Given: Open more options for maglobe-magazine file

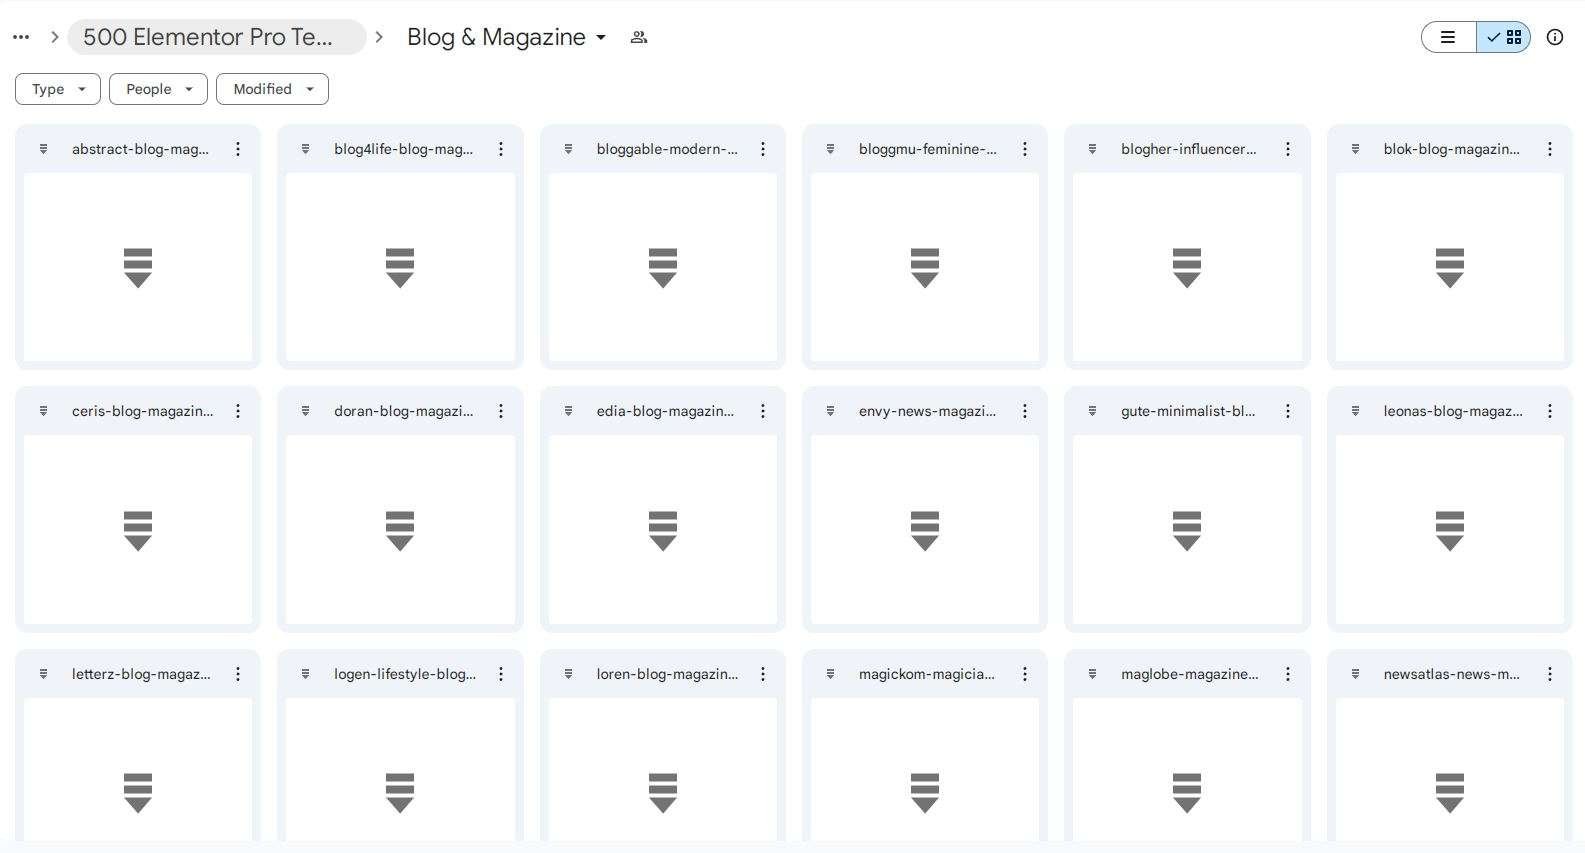Looking at the screenshot, I should tap(1288, 674).
